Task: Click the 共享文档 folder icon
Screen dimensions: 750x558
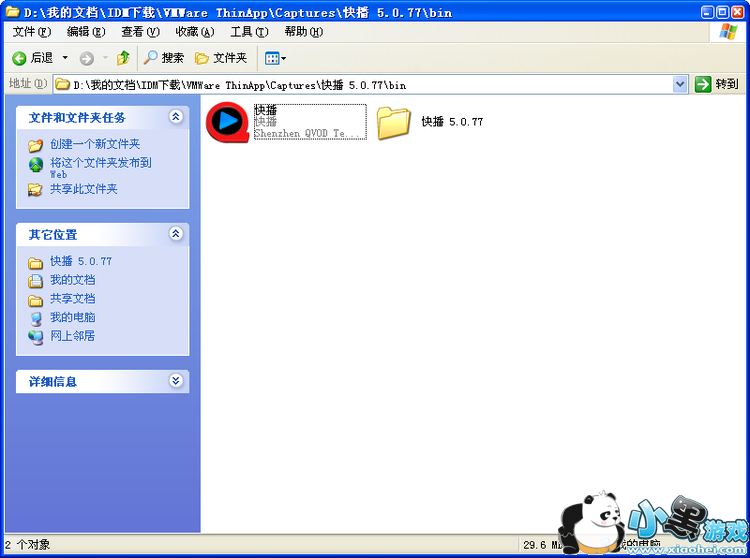Action: pos(35,300)
